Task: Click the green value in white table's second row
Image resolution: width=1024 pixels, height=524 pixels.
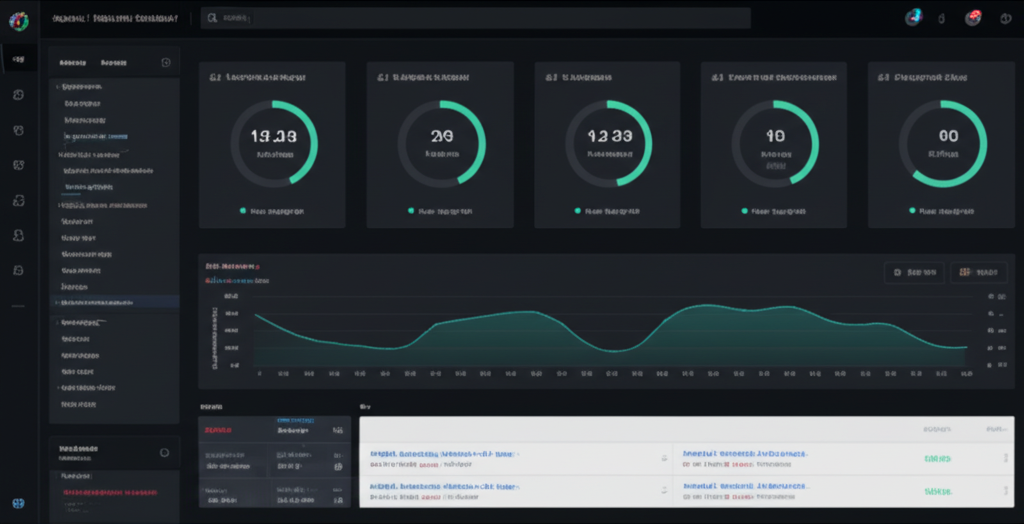Action: 938,491
